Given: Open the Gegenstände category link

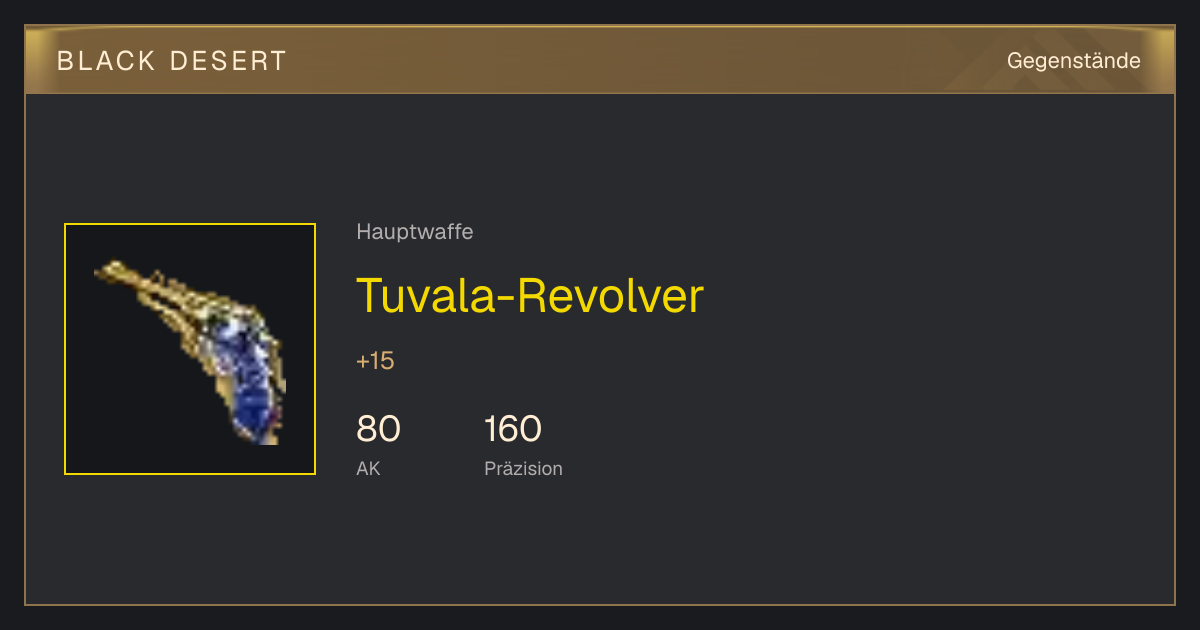Looking at the screenshot, I should (x=1074, y=61).
